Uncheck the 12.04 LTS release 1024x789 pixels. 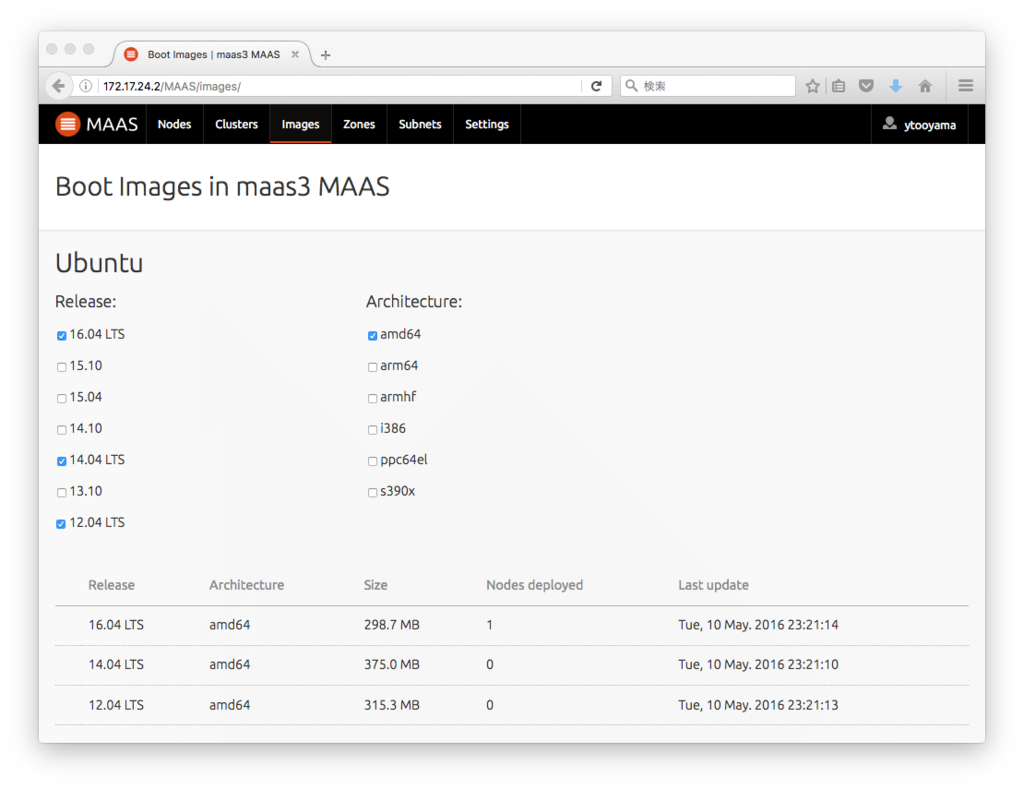(61, 524)
